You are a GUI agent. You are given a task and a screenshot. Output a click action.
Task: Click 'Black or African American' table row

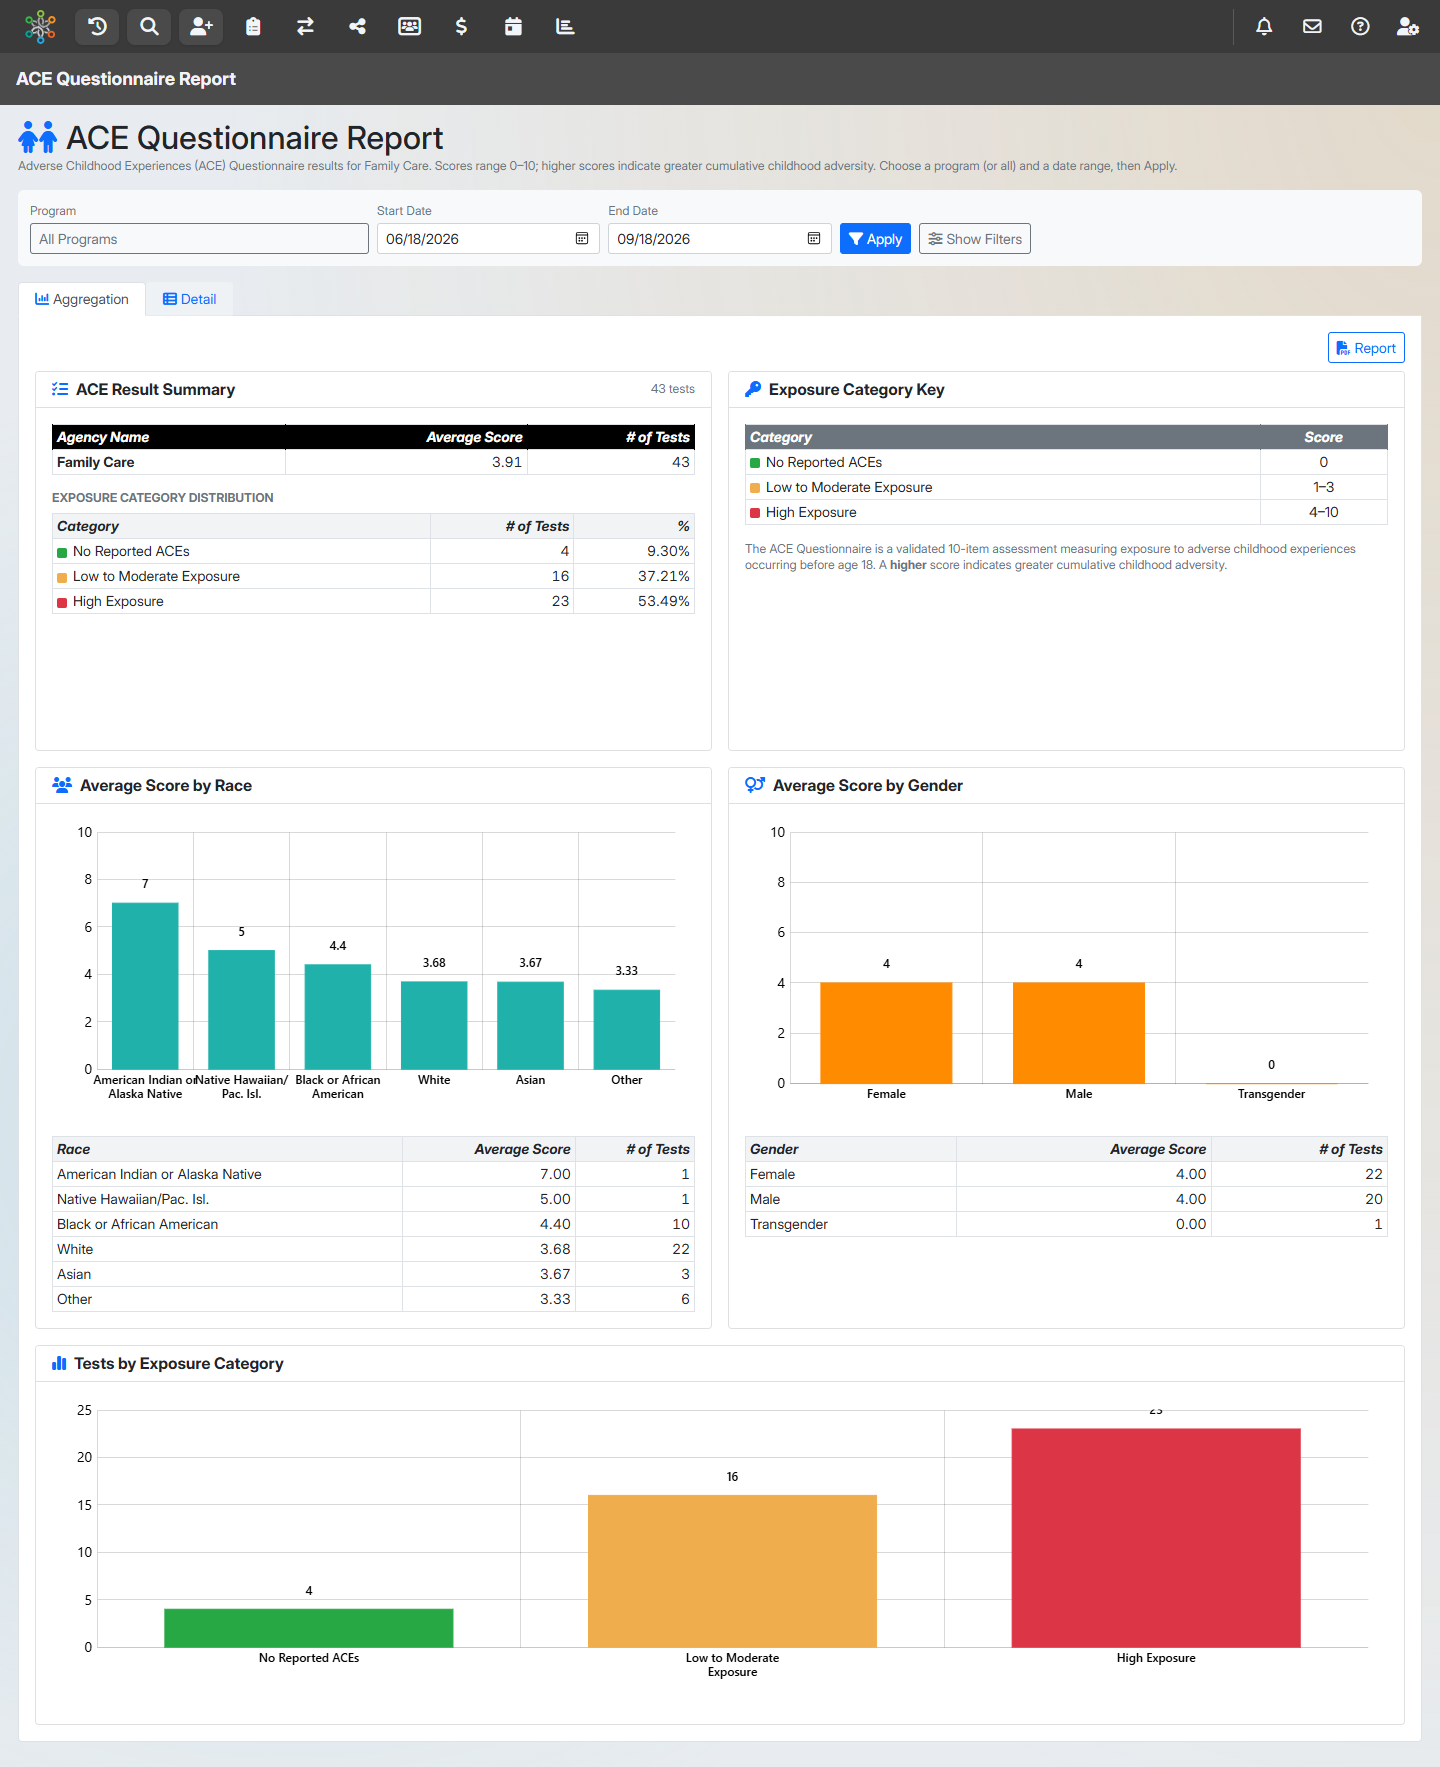[x=373, y=1224]
